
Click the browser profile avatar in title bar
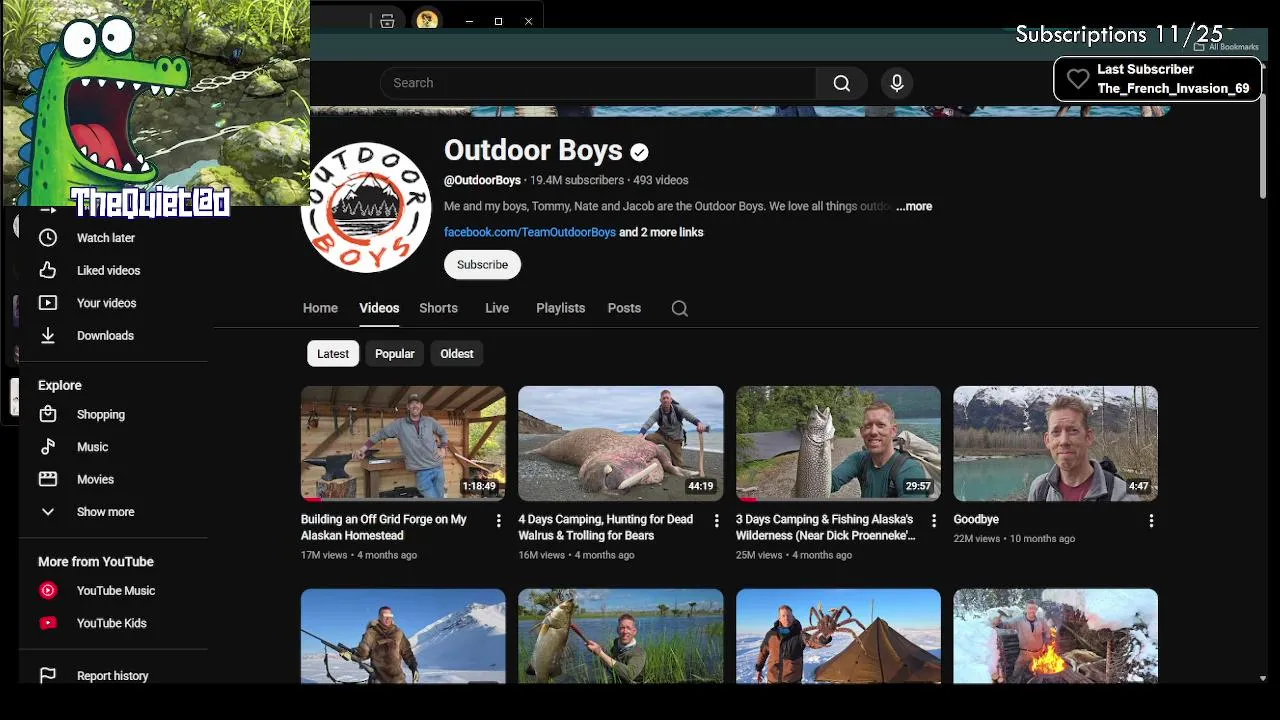[x=427, y=20]
